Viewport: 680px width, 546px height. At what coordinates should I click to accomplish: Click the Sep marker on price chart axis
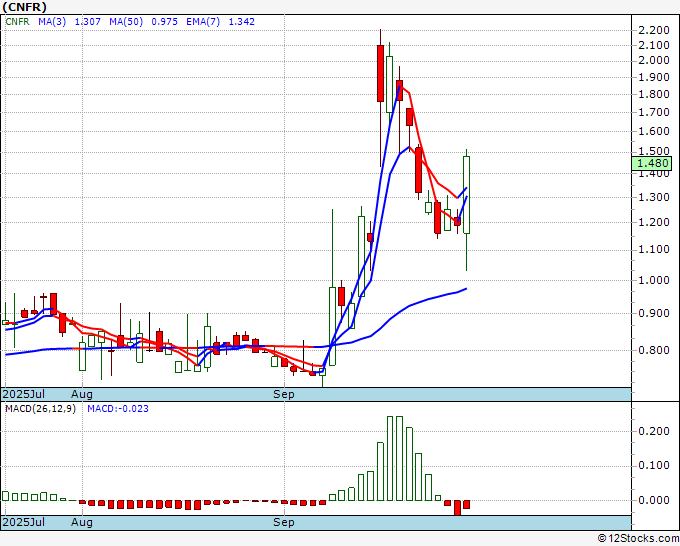[x=285, y=394]
